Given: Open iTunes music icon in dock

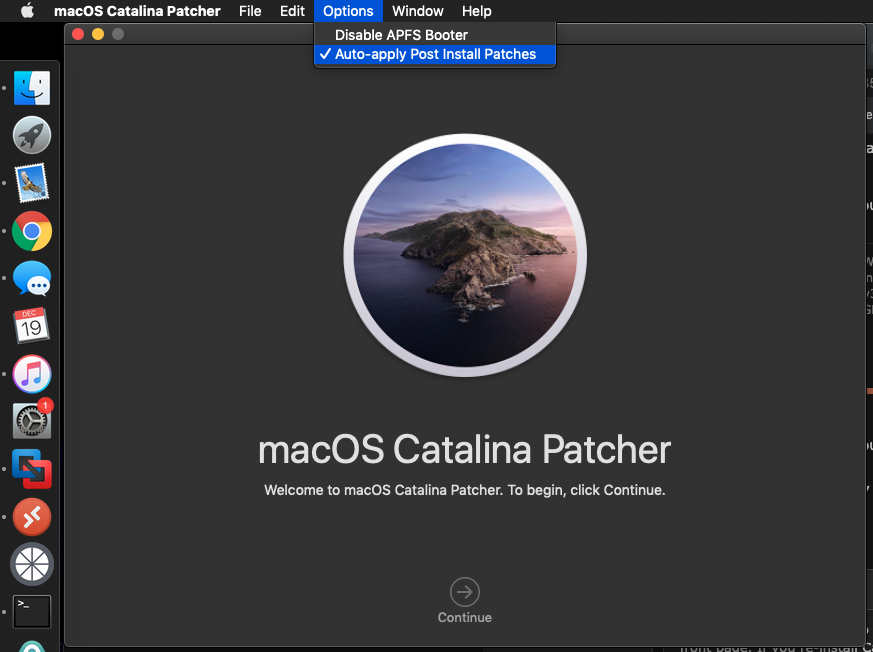Looking at the screenshot, I should [32, 374].
